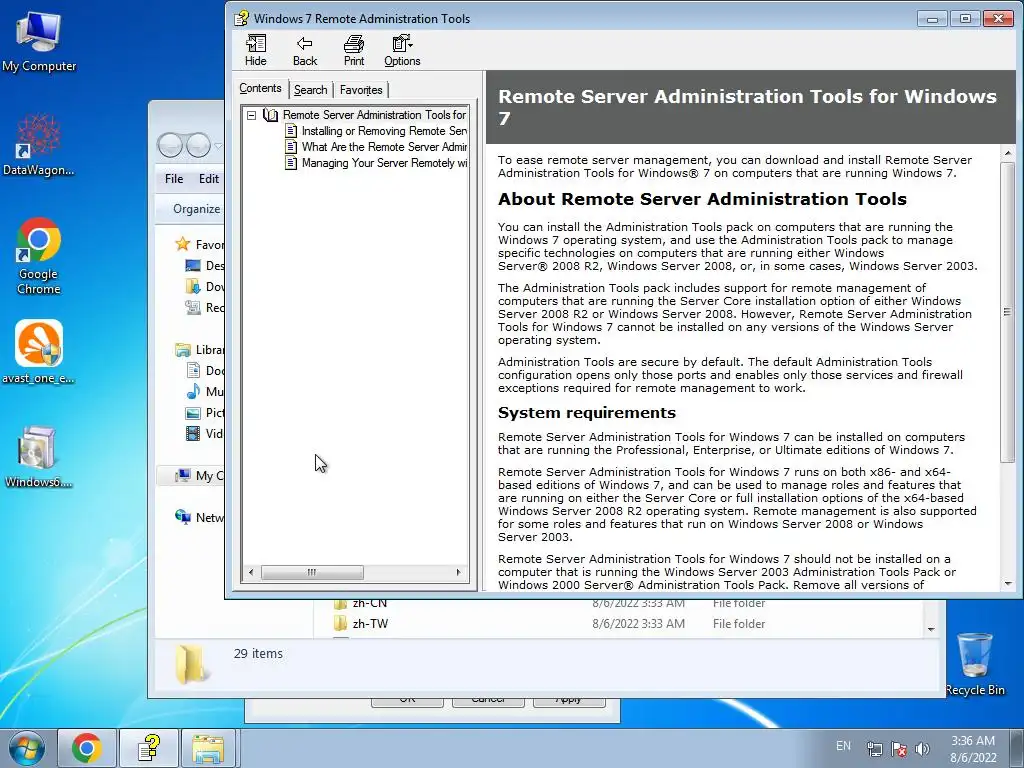Open the Recycle Bin
The width and height of the screenshot is (1024, 768).
975,664
